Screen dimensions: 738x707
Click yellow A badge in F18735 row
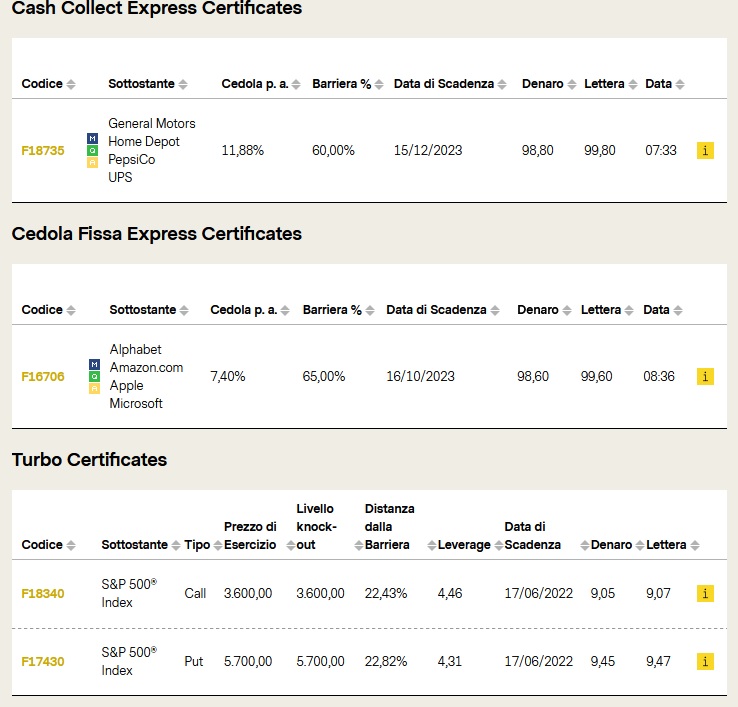click(x=93, y=162)
